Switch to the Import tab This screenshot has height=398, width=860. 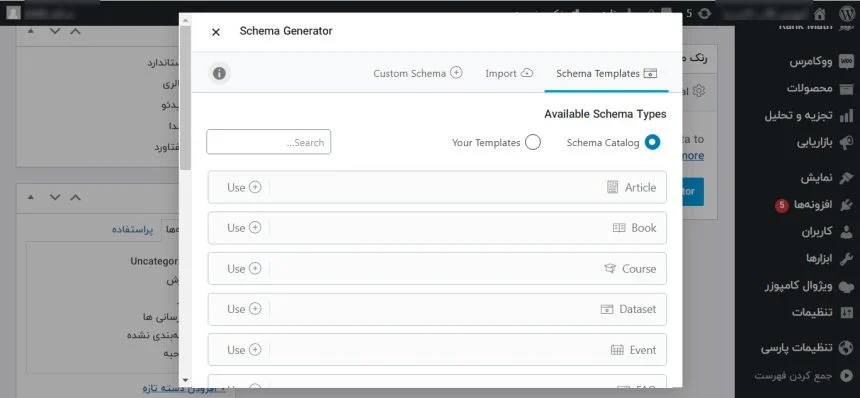[x=509, y=73]
